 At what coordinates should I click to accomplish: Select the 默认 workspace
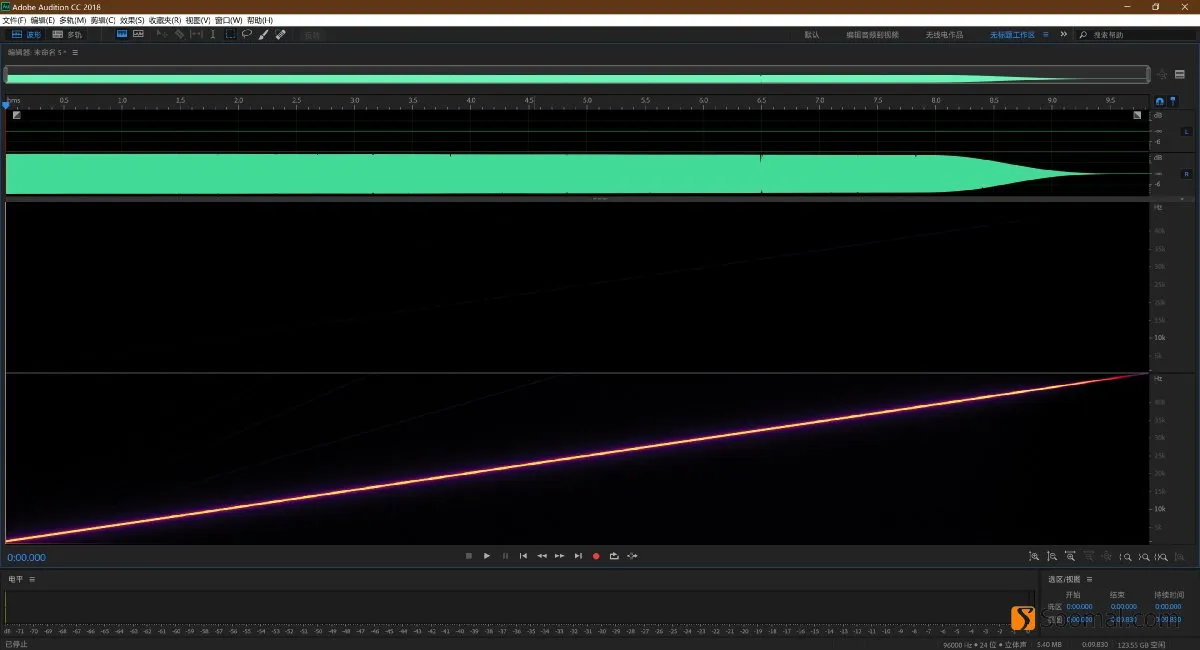812,34
